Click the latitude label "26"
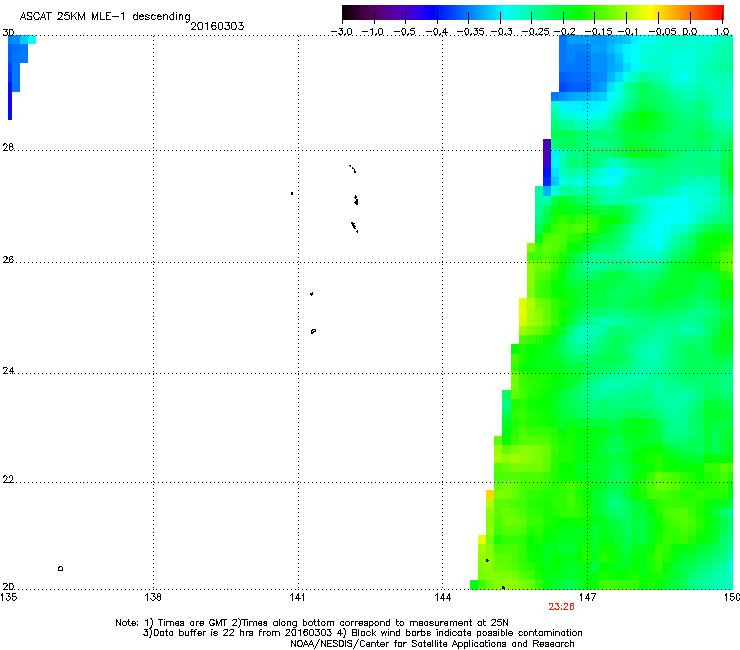 point(8,260)
